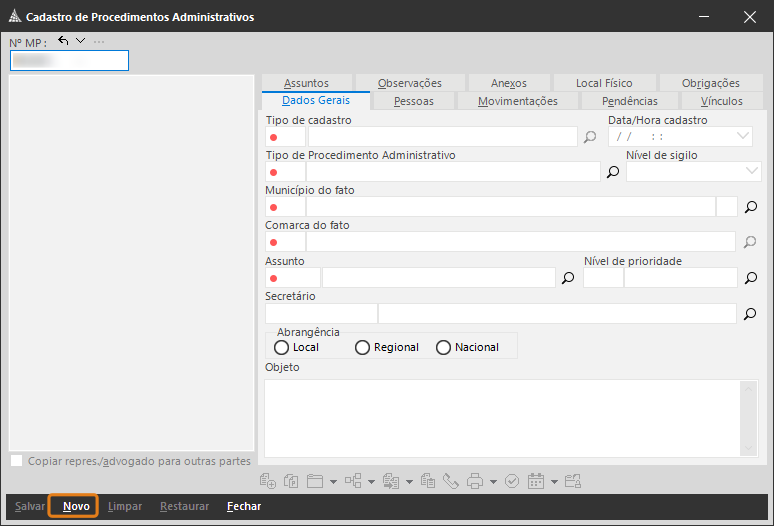Open the hierarchy icon dropdown arrow
The height and width of the screenshot is (526, 774).
pos(372,482)
